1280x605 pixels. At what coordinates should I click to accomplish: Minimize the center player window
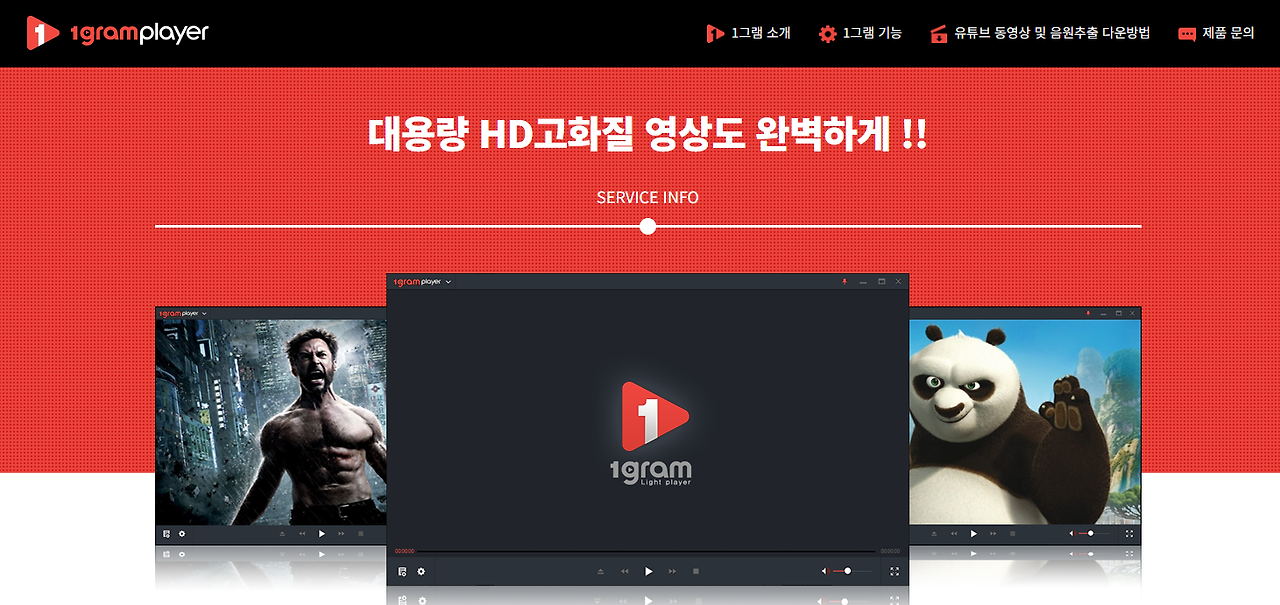click(863, 282)
